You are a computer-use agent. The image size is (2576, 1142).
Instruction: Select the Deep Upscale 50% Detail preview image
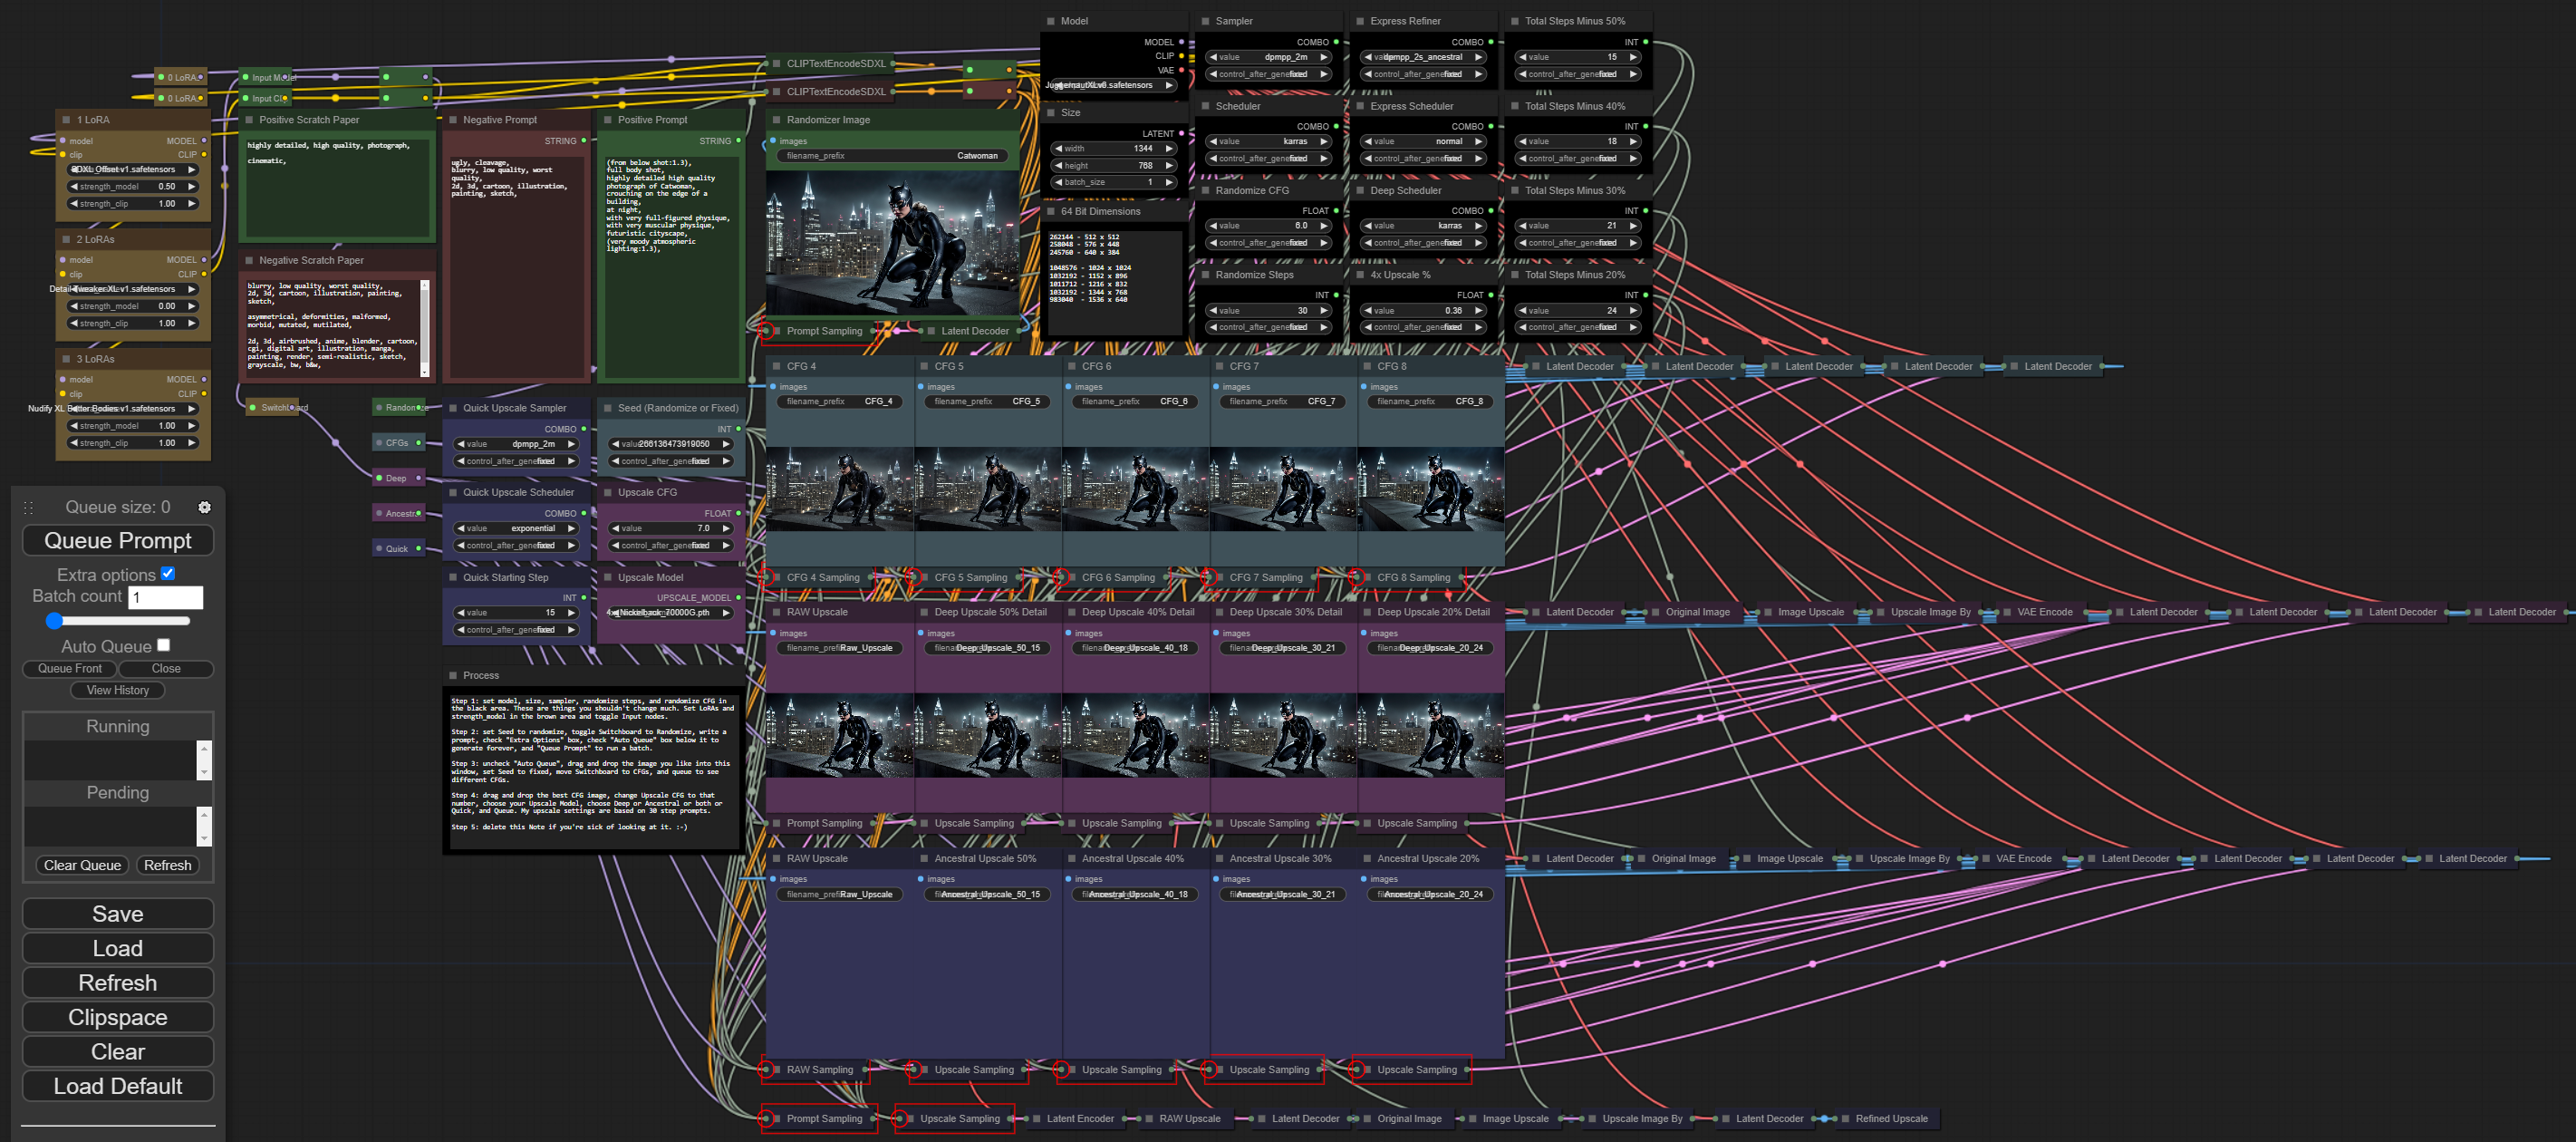point(988,736)
